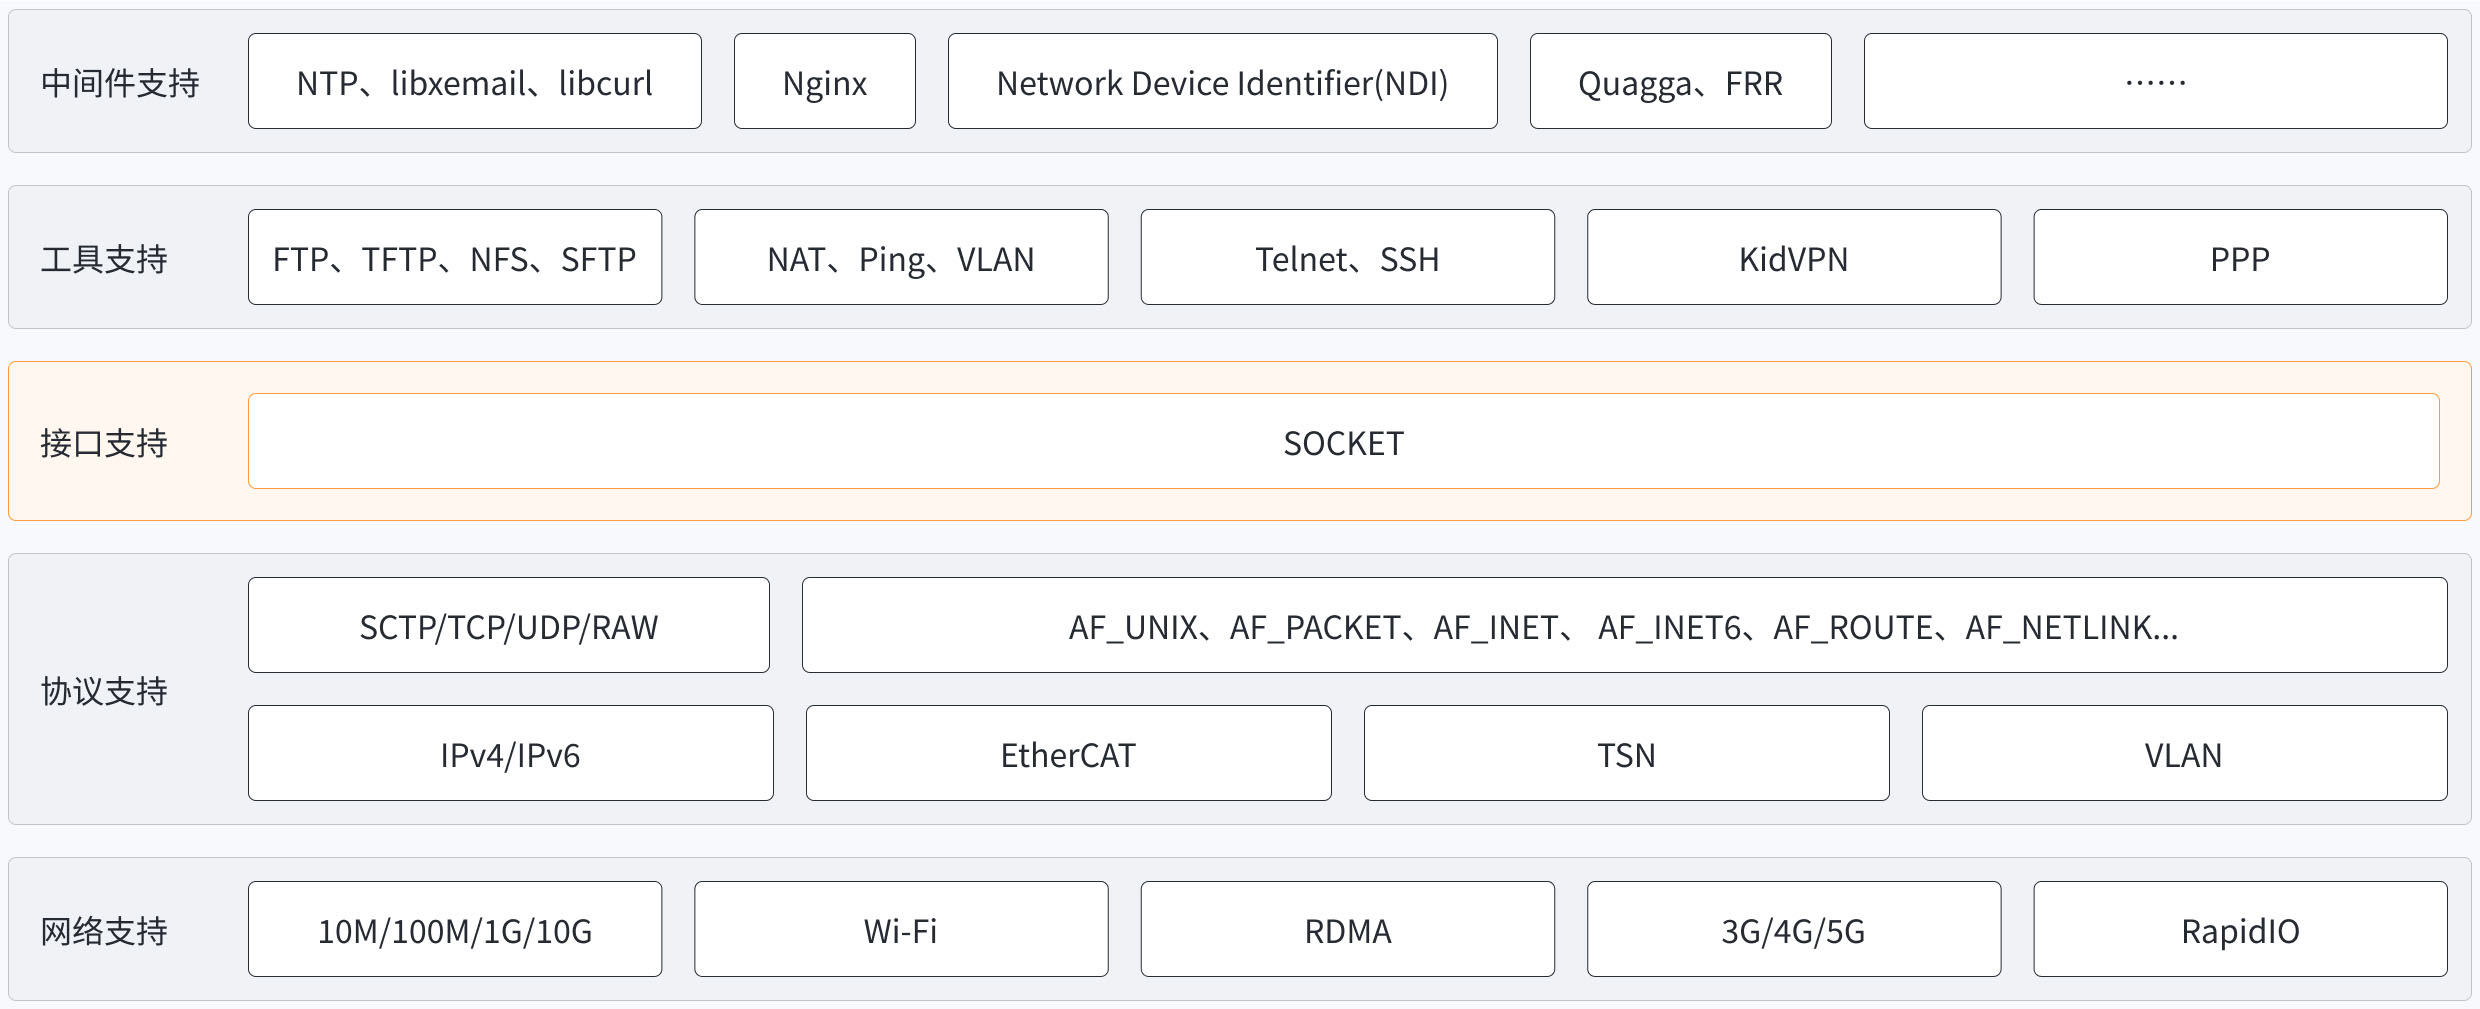Click the SCTP/TCP/UDP/RAW protocol box

(x=508, y=626)
